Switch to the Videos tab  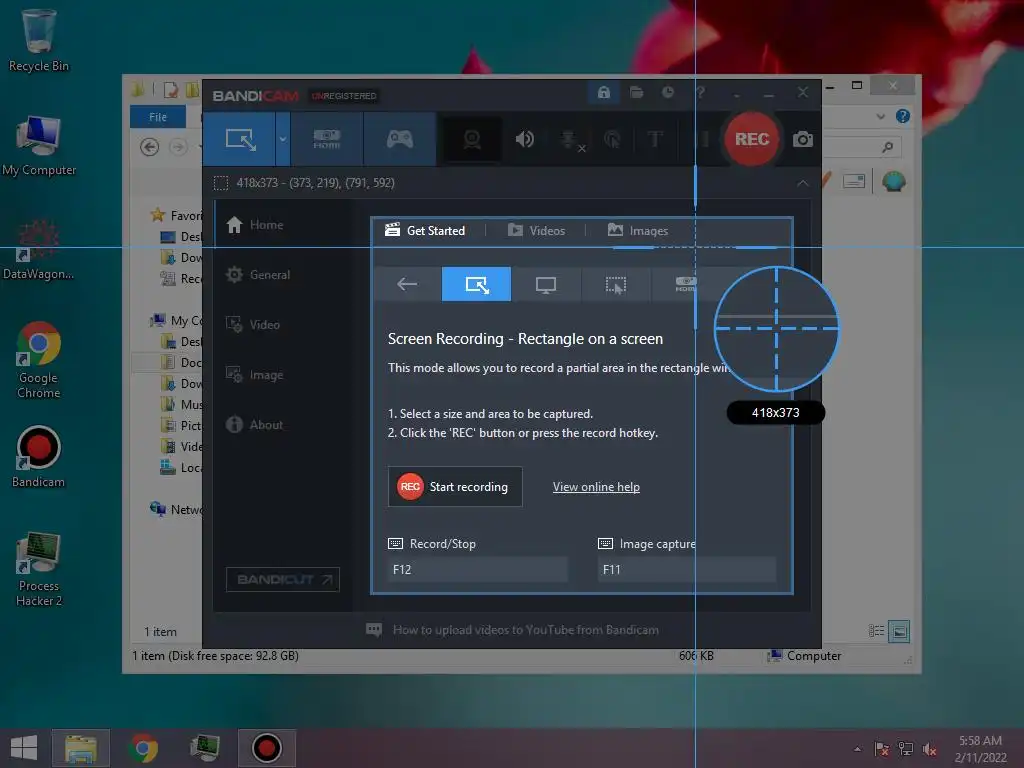click(x=536, y=231)
